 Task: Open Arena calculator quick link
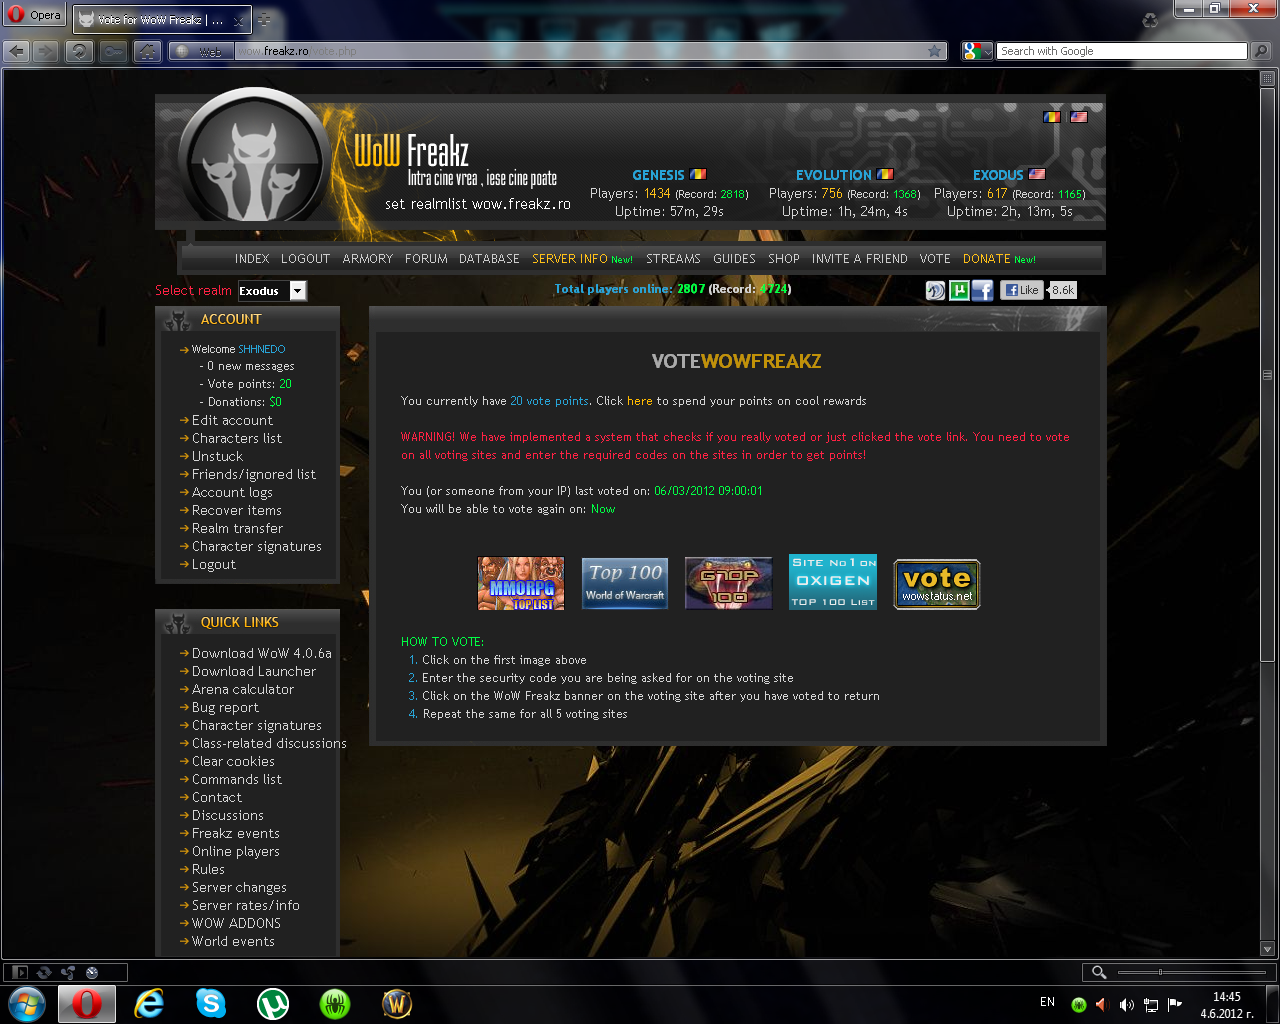243,689
